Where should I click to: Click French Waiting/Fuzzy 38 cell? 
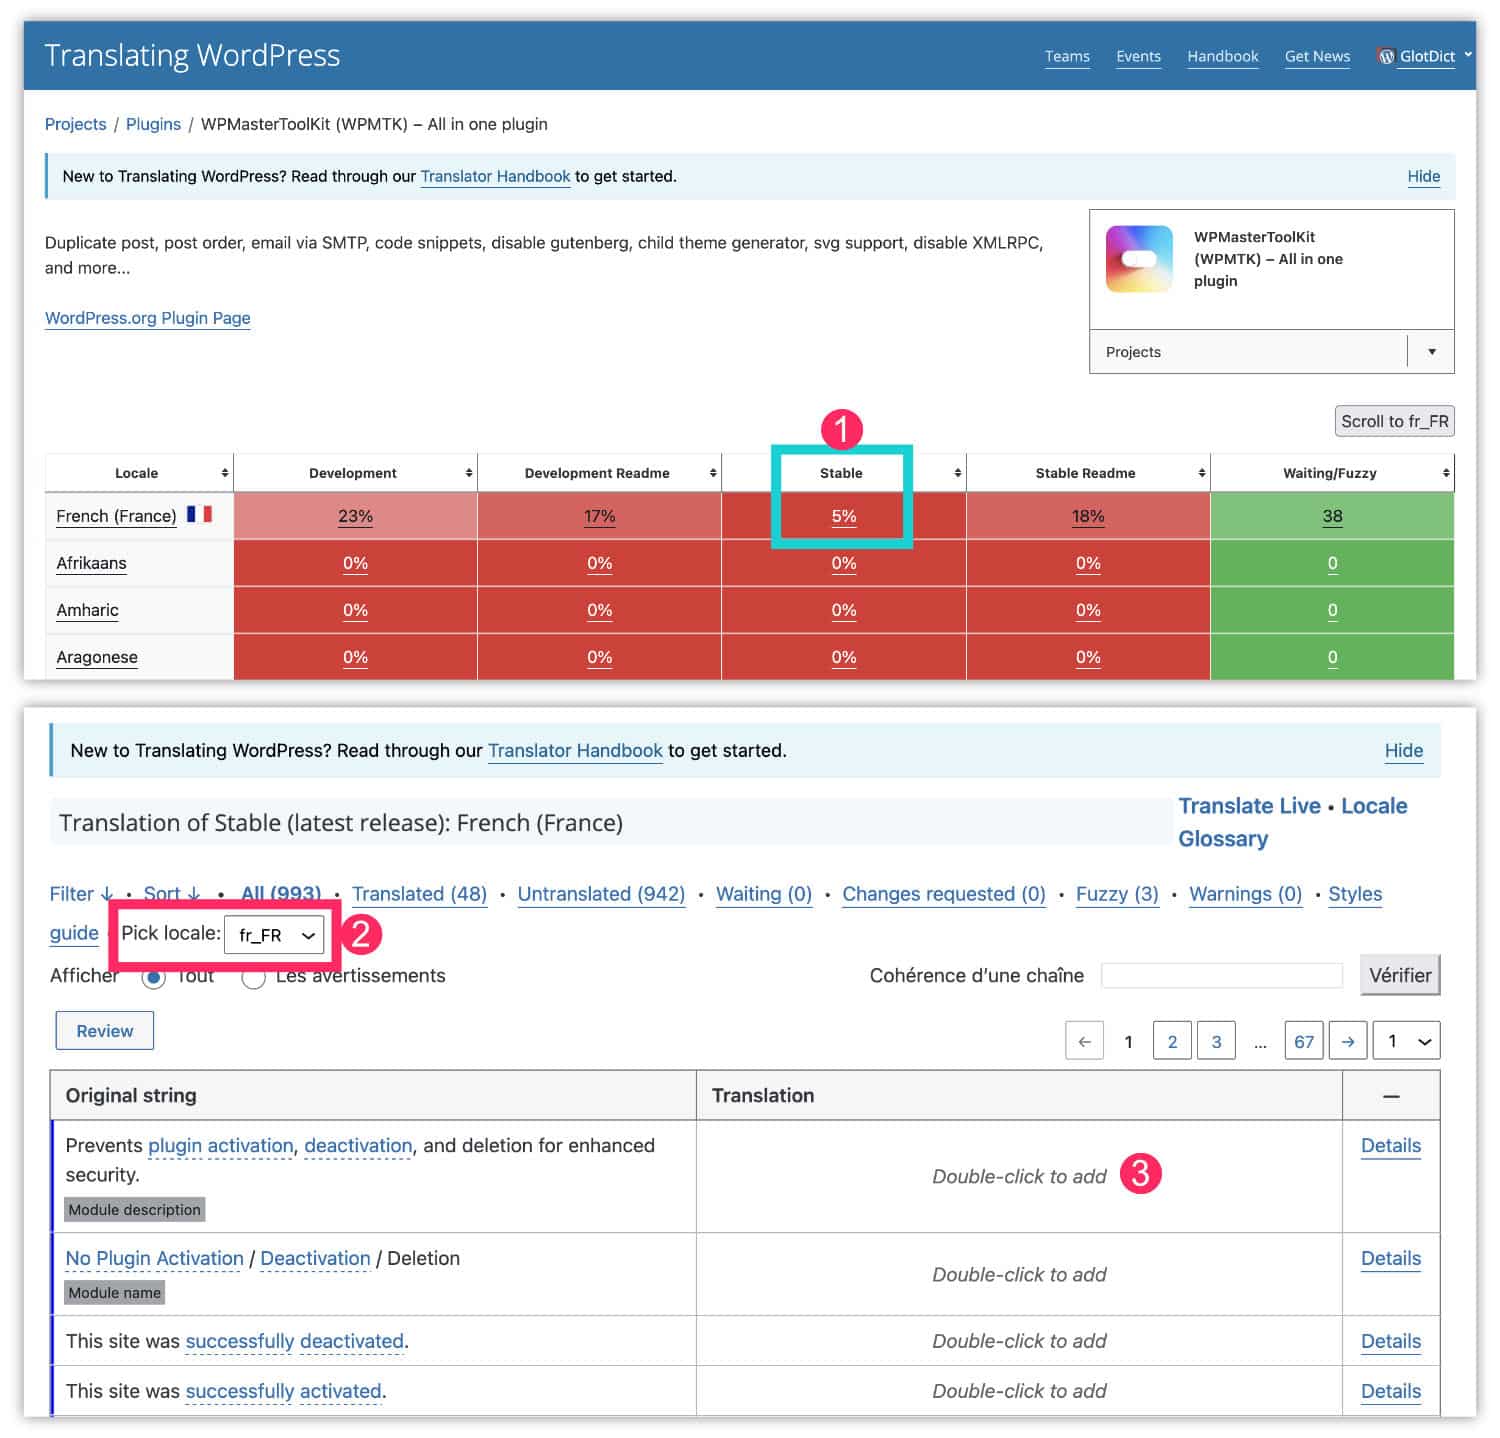click(x=1332, y=516)
